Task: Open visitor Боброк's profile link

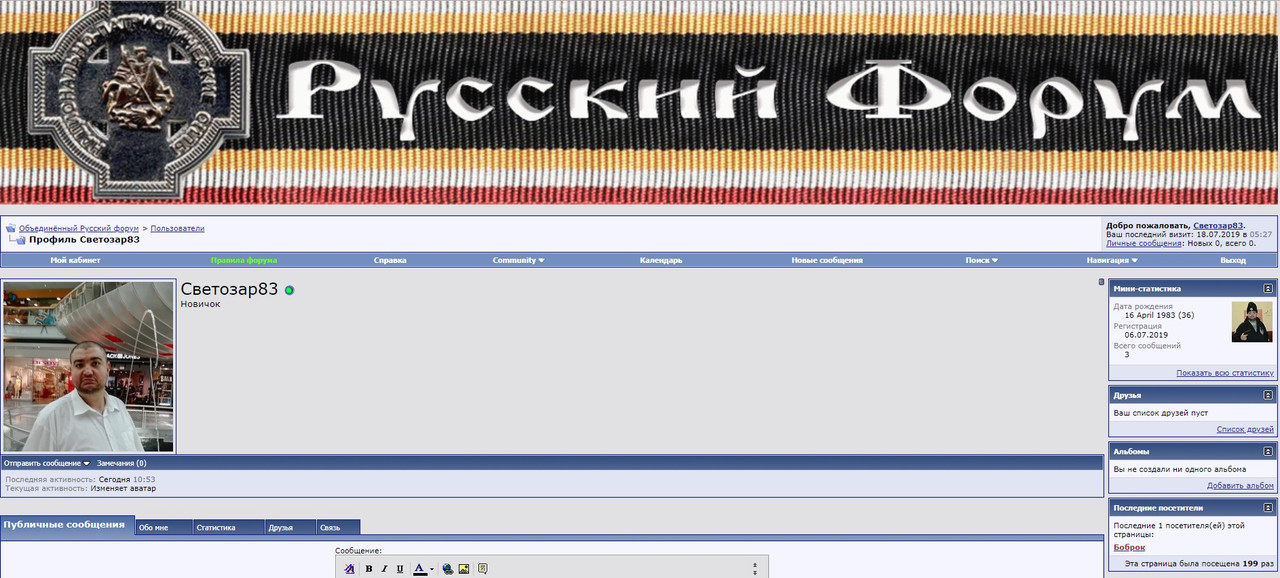Action: 1129,547
